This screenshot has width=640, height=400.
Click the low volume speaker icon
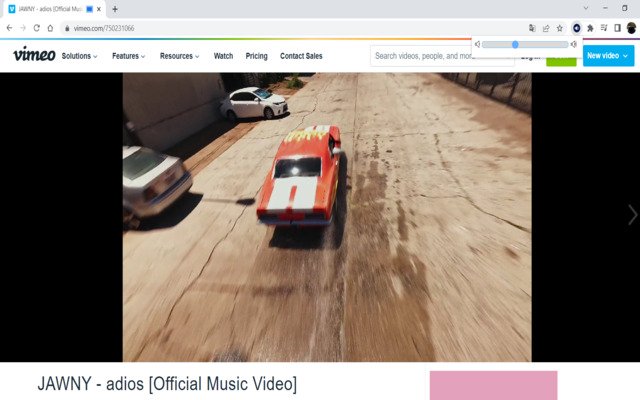[x=477, y=44]
